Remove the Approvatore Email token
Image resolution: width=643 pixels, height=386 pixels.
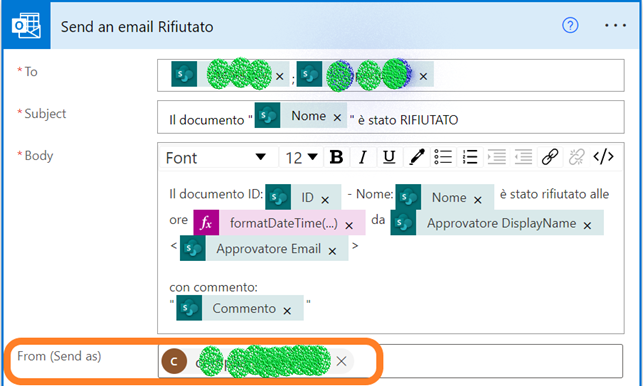332,251
